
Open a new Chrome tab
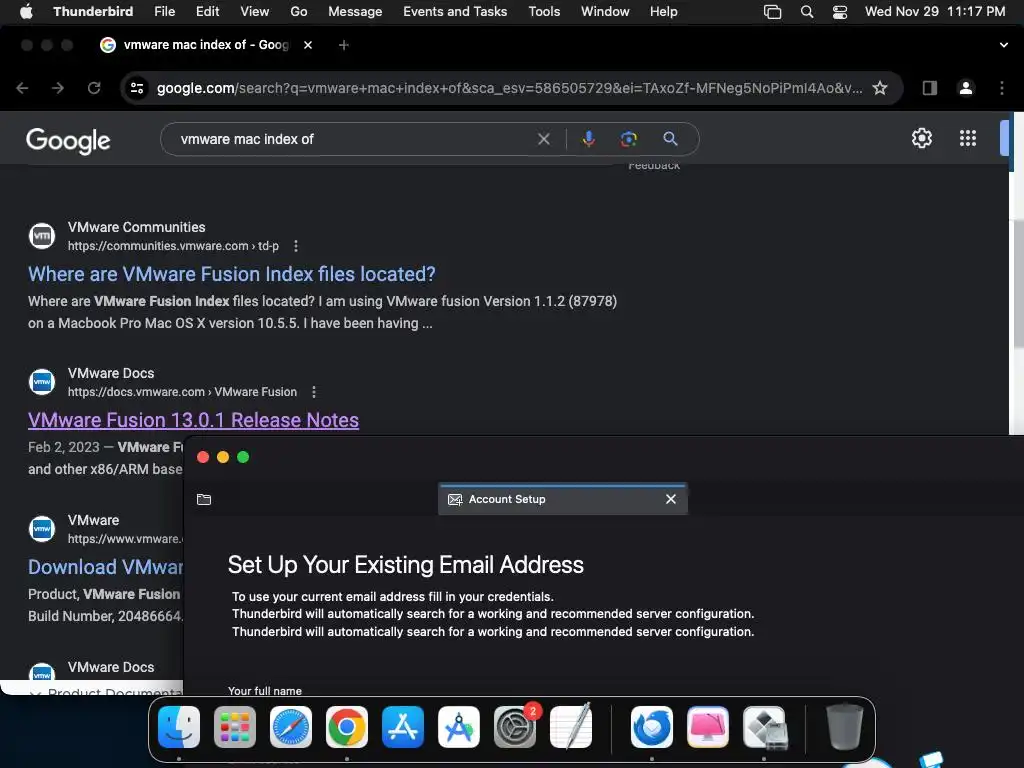pyautogui.click(x=344, y=45)
